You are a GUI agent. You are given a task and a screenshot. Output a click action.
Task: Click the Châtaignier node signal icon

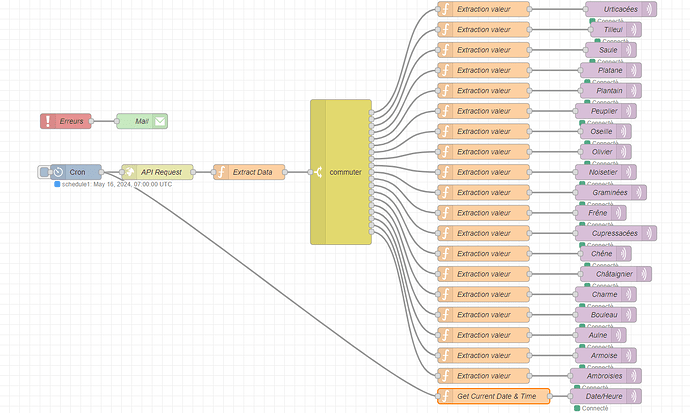click(x=644, y=274)
